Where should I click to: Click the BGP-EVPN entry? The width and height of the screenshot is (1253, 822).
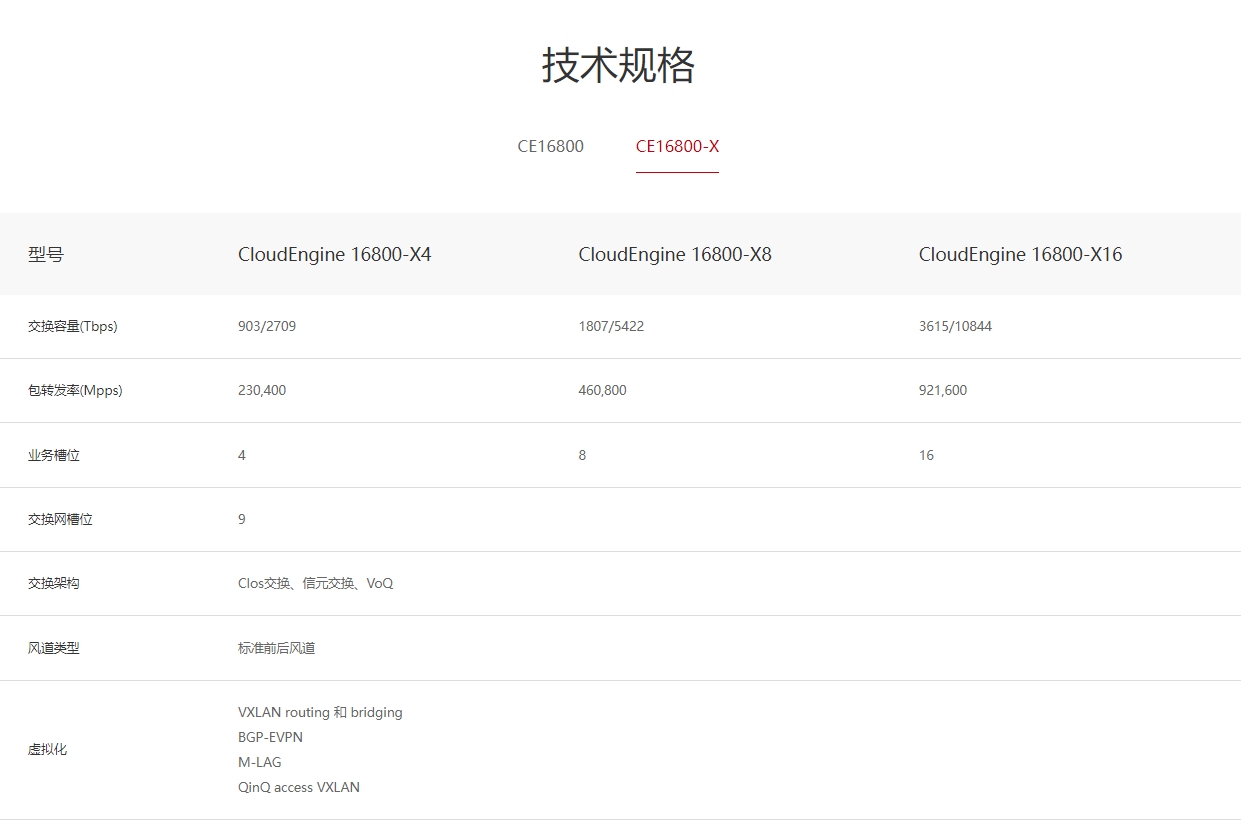270,737
